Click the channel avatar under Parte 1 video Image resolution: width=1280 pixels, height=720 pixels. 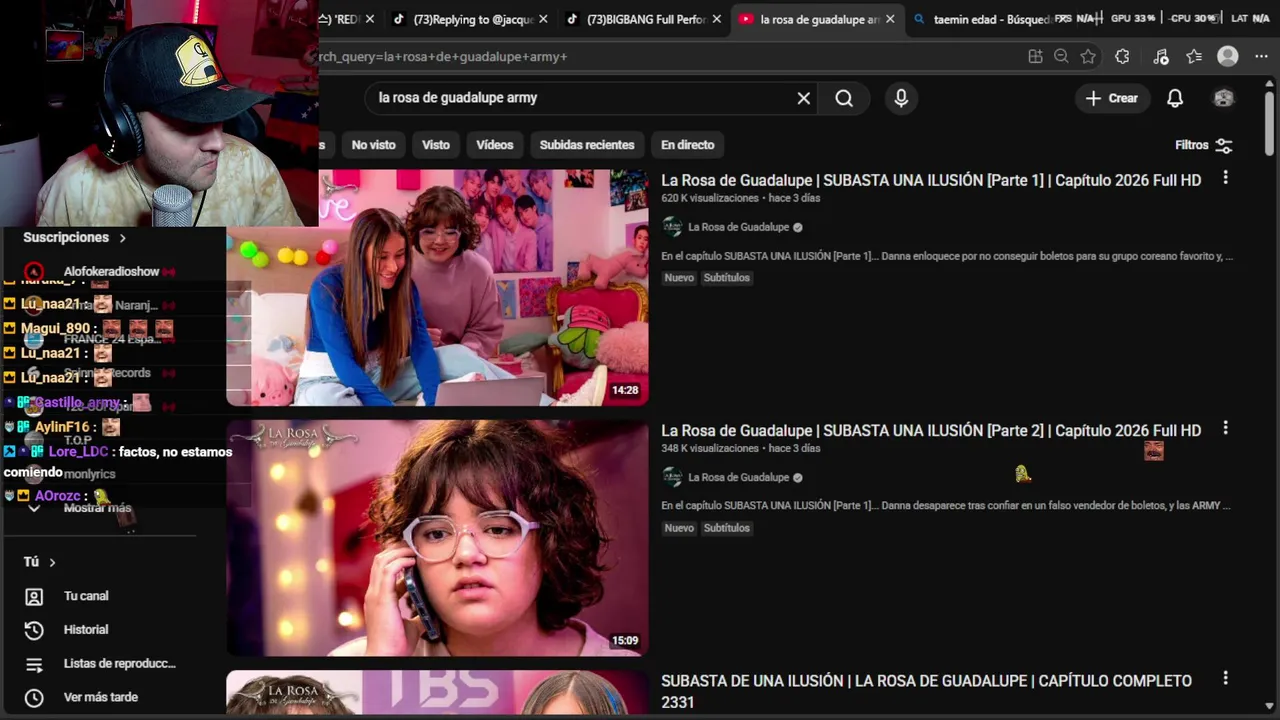[x=672, y=227]
